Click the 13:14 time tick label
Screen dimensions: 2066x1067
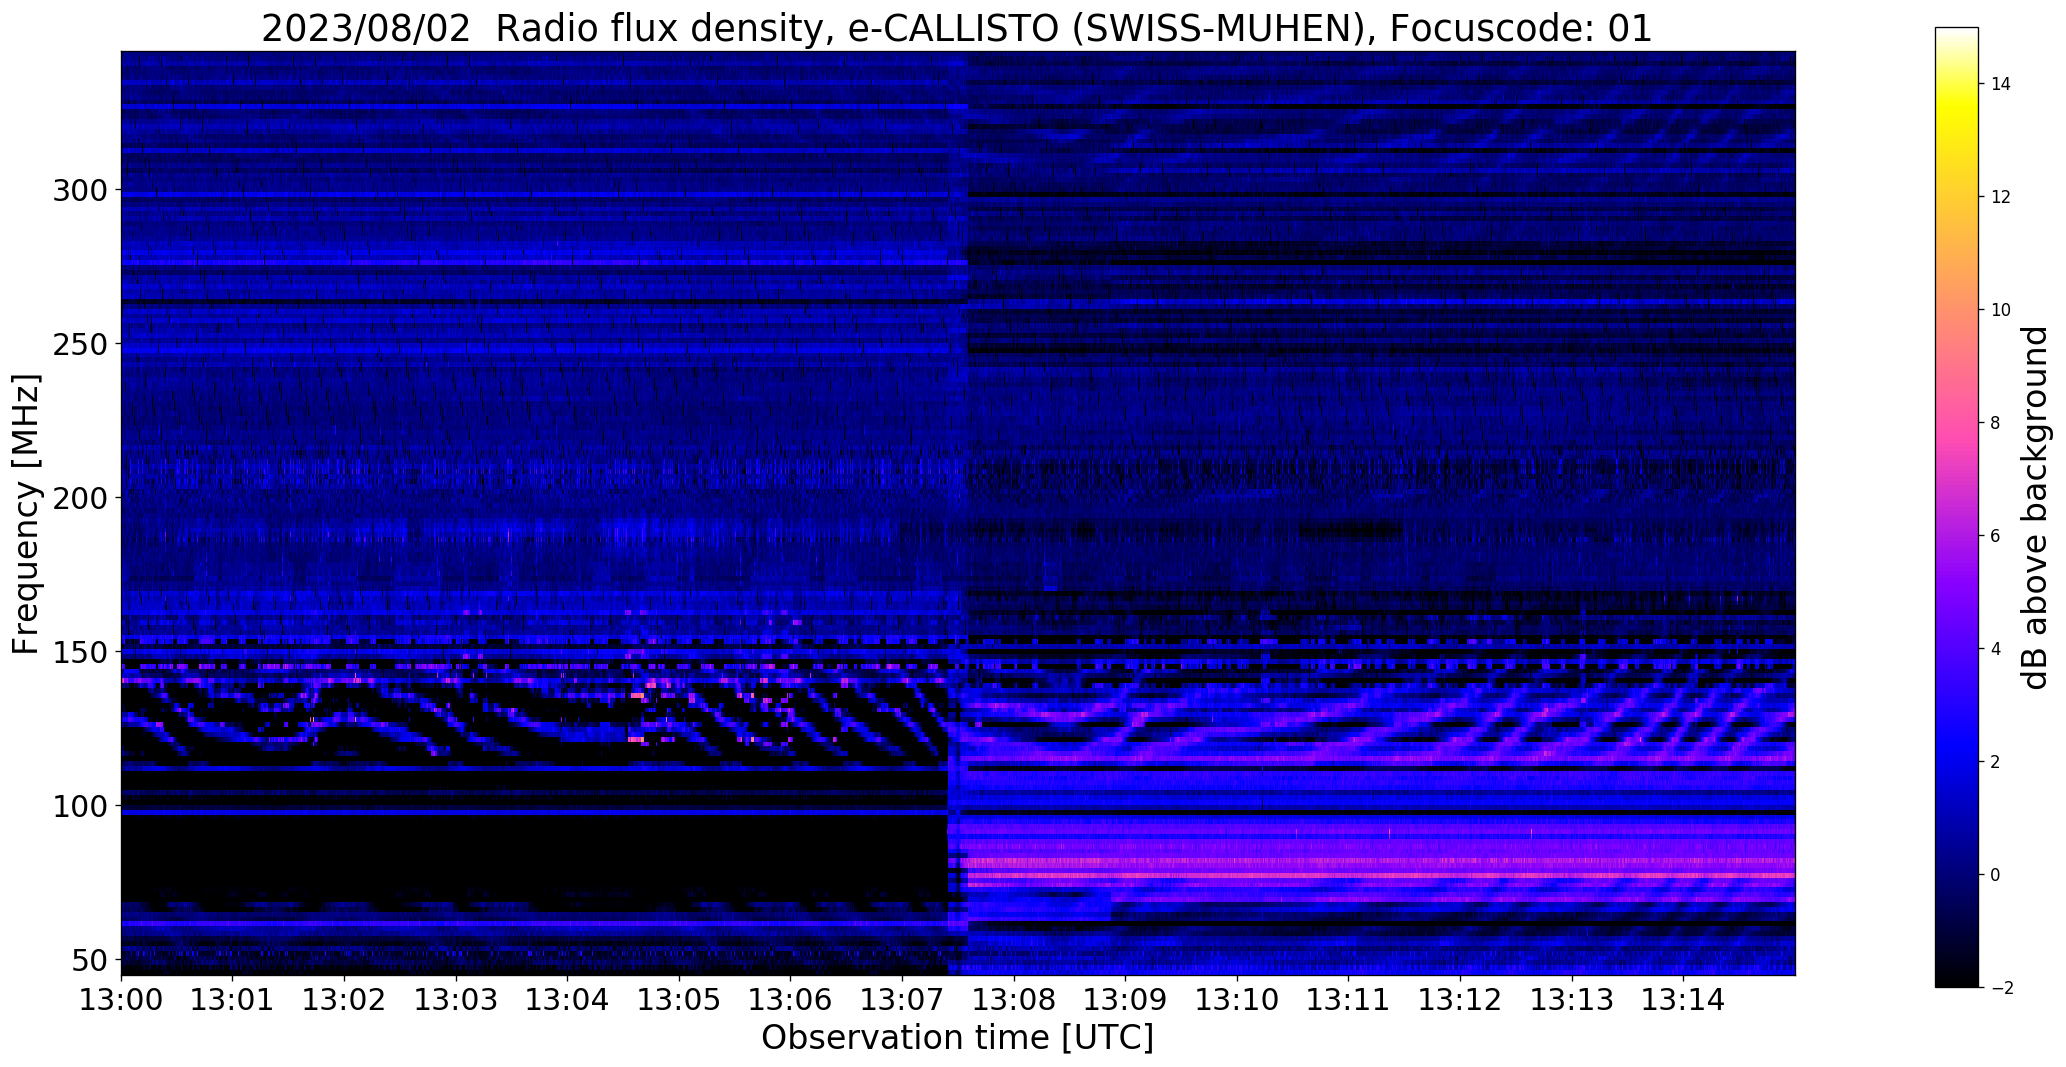tap(1684, 998)
